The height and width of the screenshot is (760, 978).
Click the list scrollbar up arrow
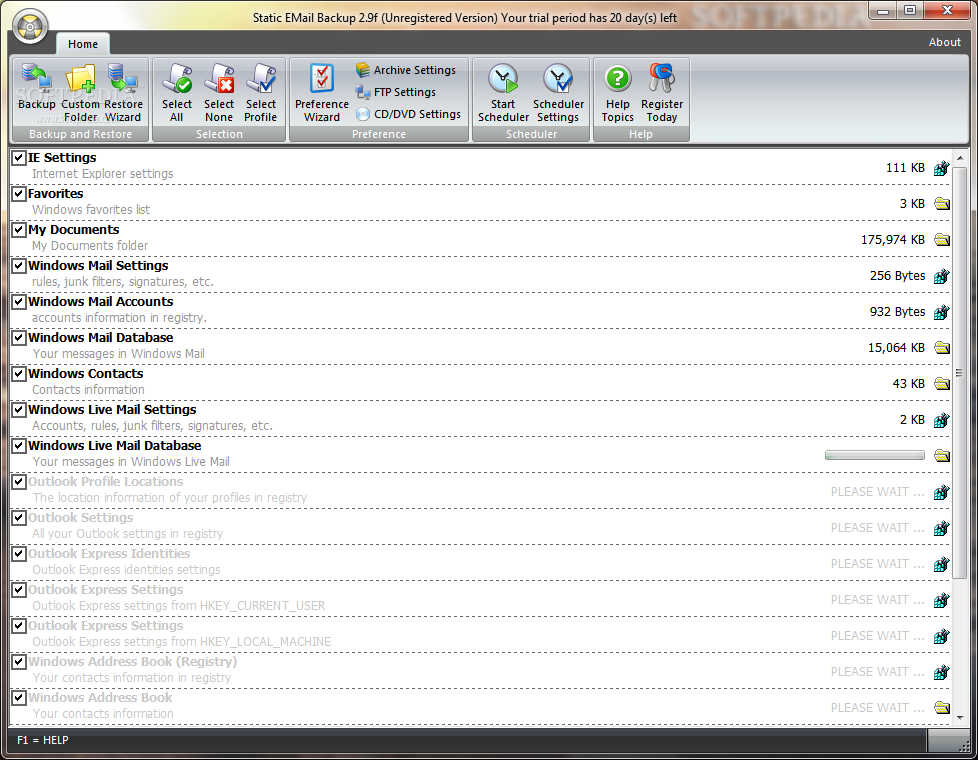[x=960, y=156]
